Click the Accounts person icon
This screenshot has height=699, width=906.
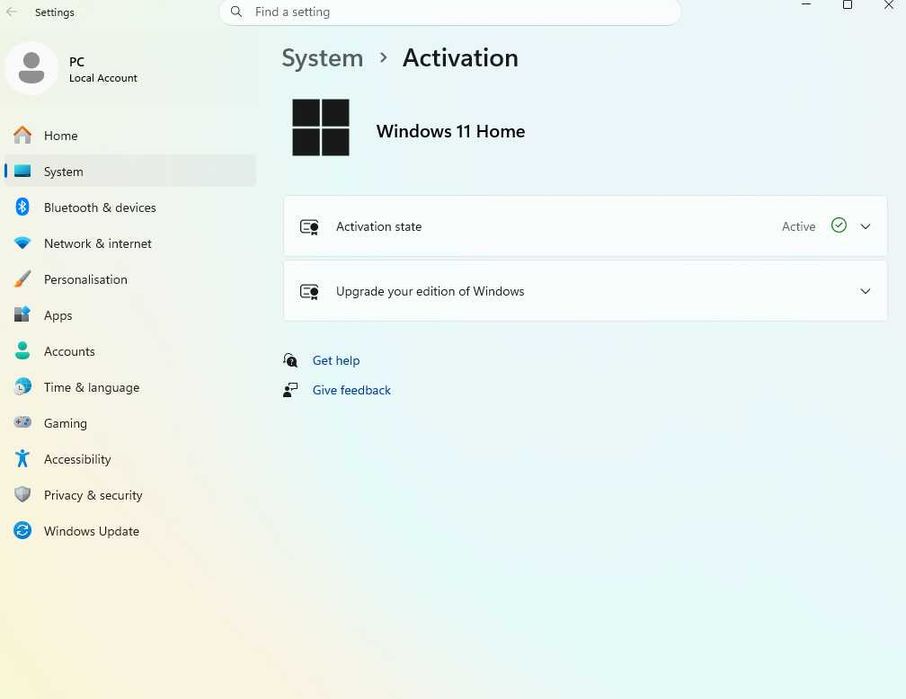click(23, 351)
